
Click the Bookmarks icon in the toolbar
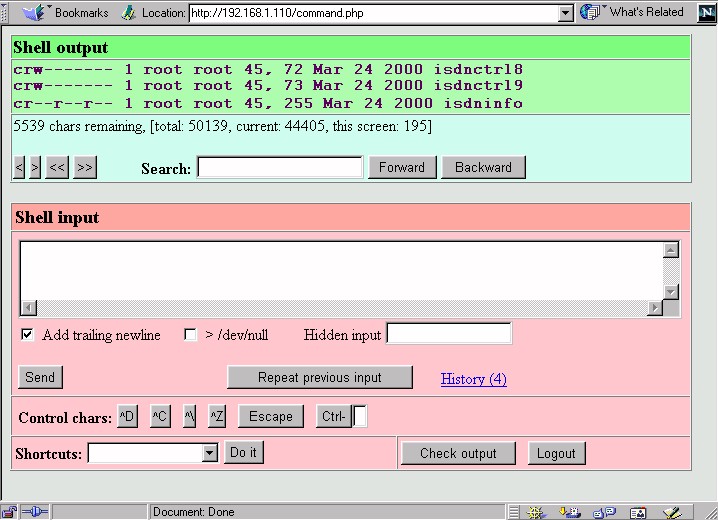point(35,12)
